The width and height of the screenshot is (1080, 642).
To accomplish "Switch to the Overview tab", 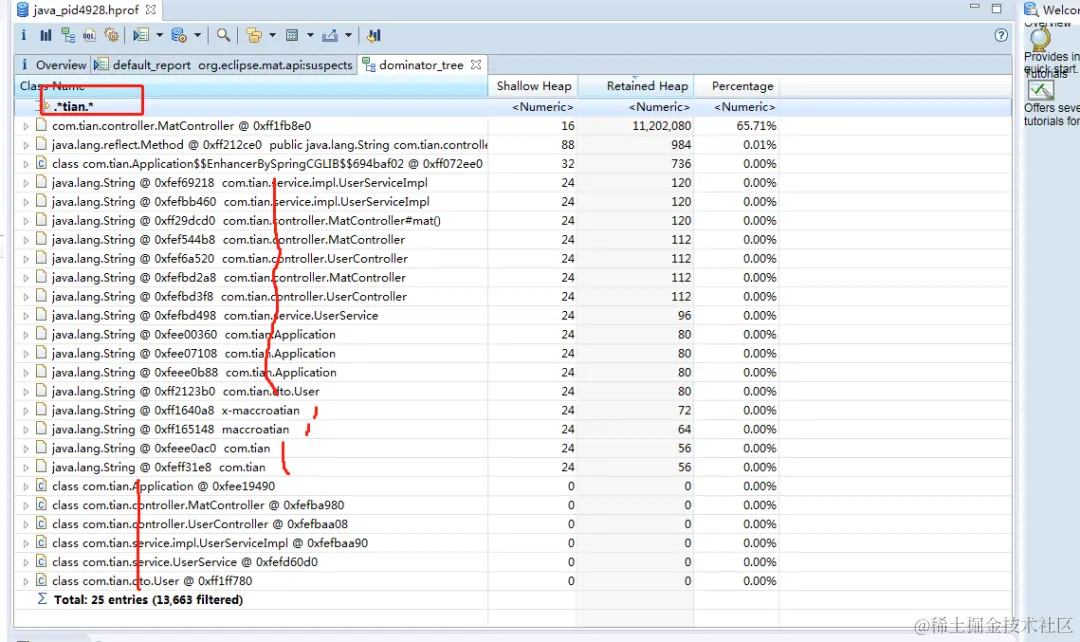I will pyautogui.click(x=53, y=65).
